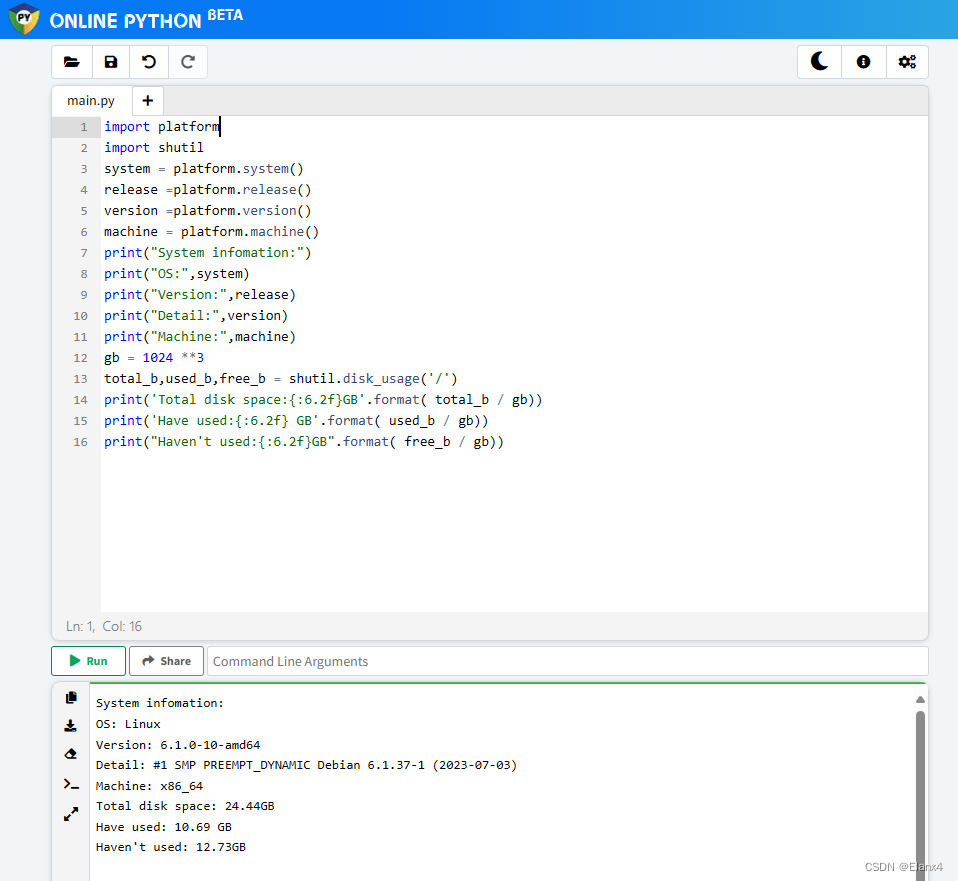Clear console with the eraser icon
Screen dimensions: 958x881
tap(71, 755)
